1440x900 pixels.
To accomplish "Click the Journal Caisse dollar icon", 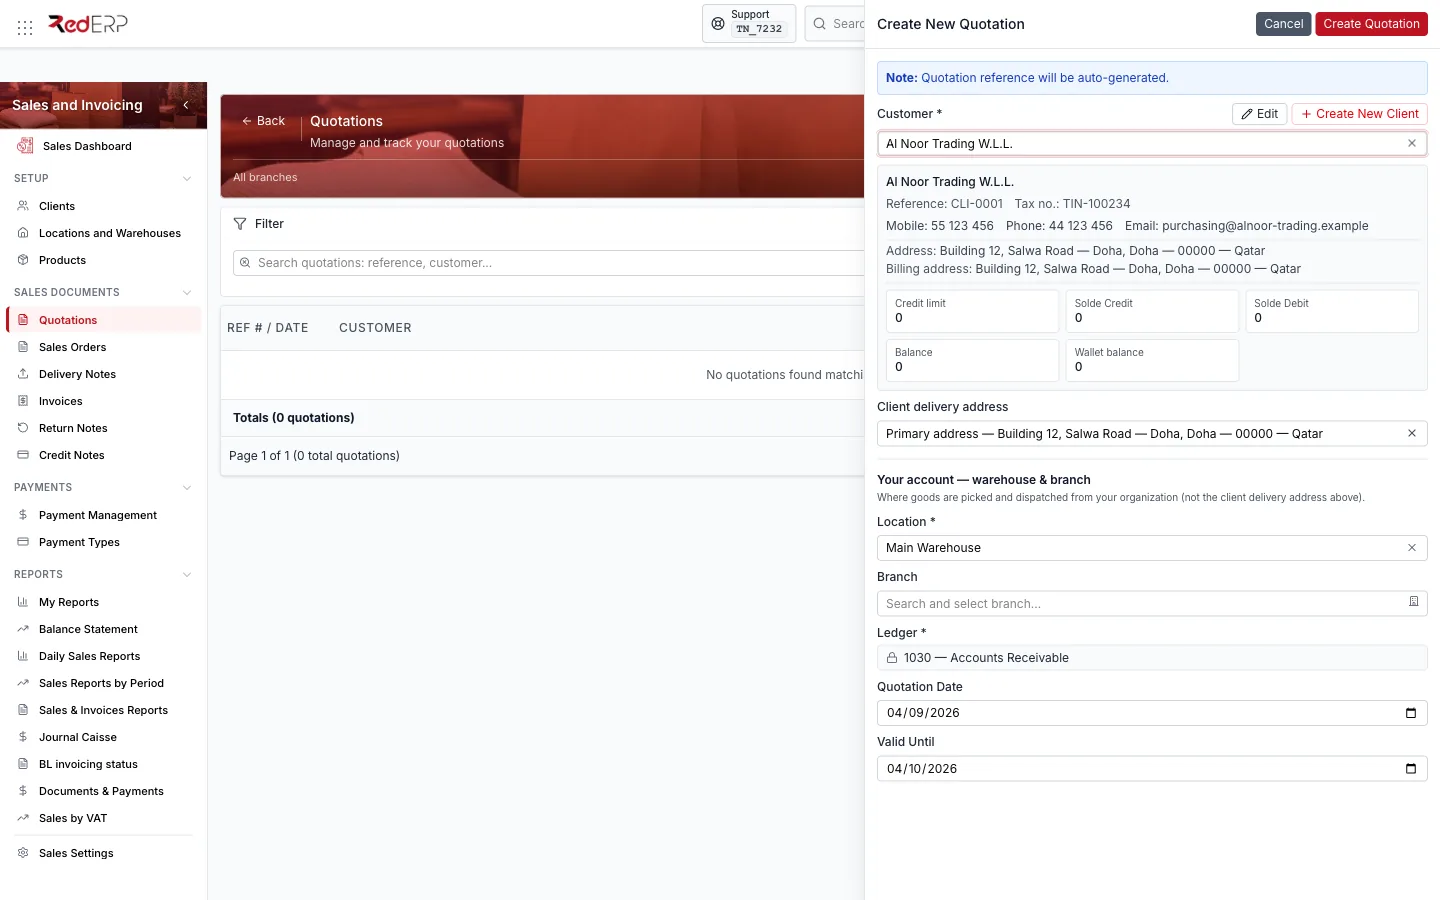I will pos(23,737).
